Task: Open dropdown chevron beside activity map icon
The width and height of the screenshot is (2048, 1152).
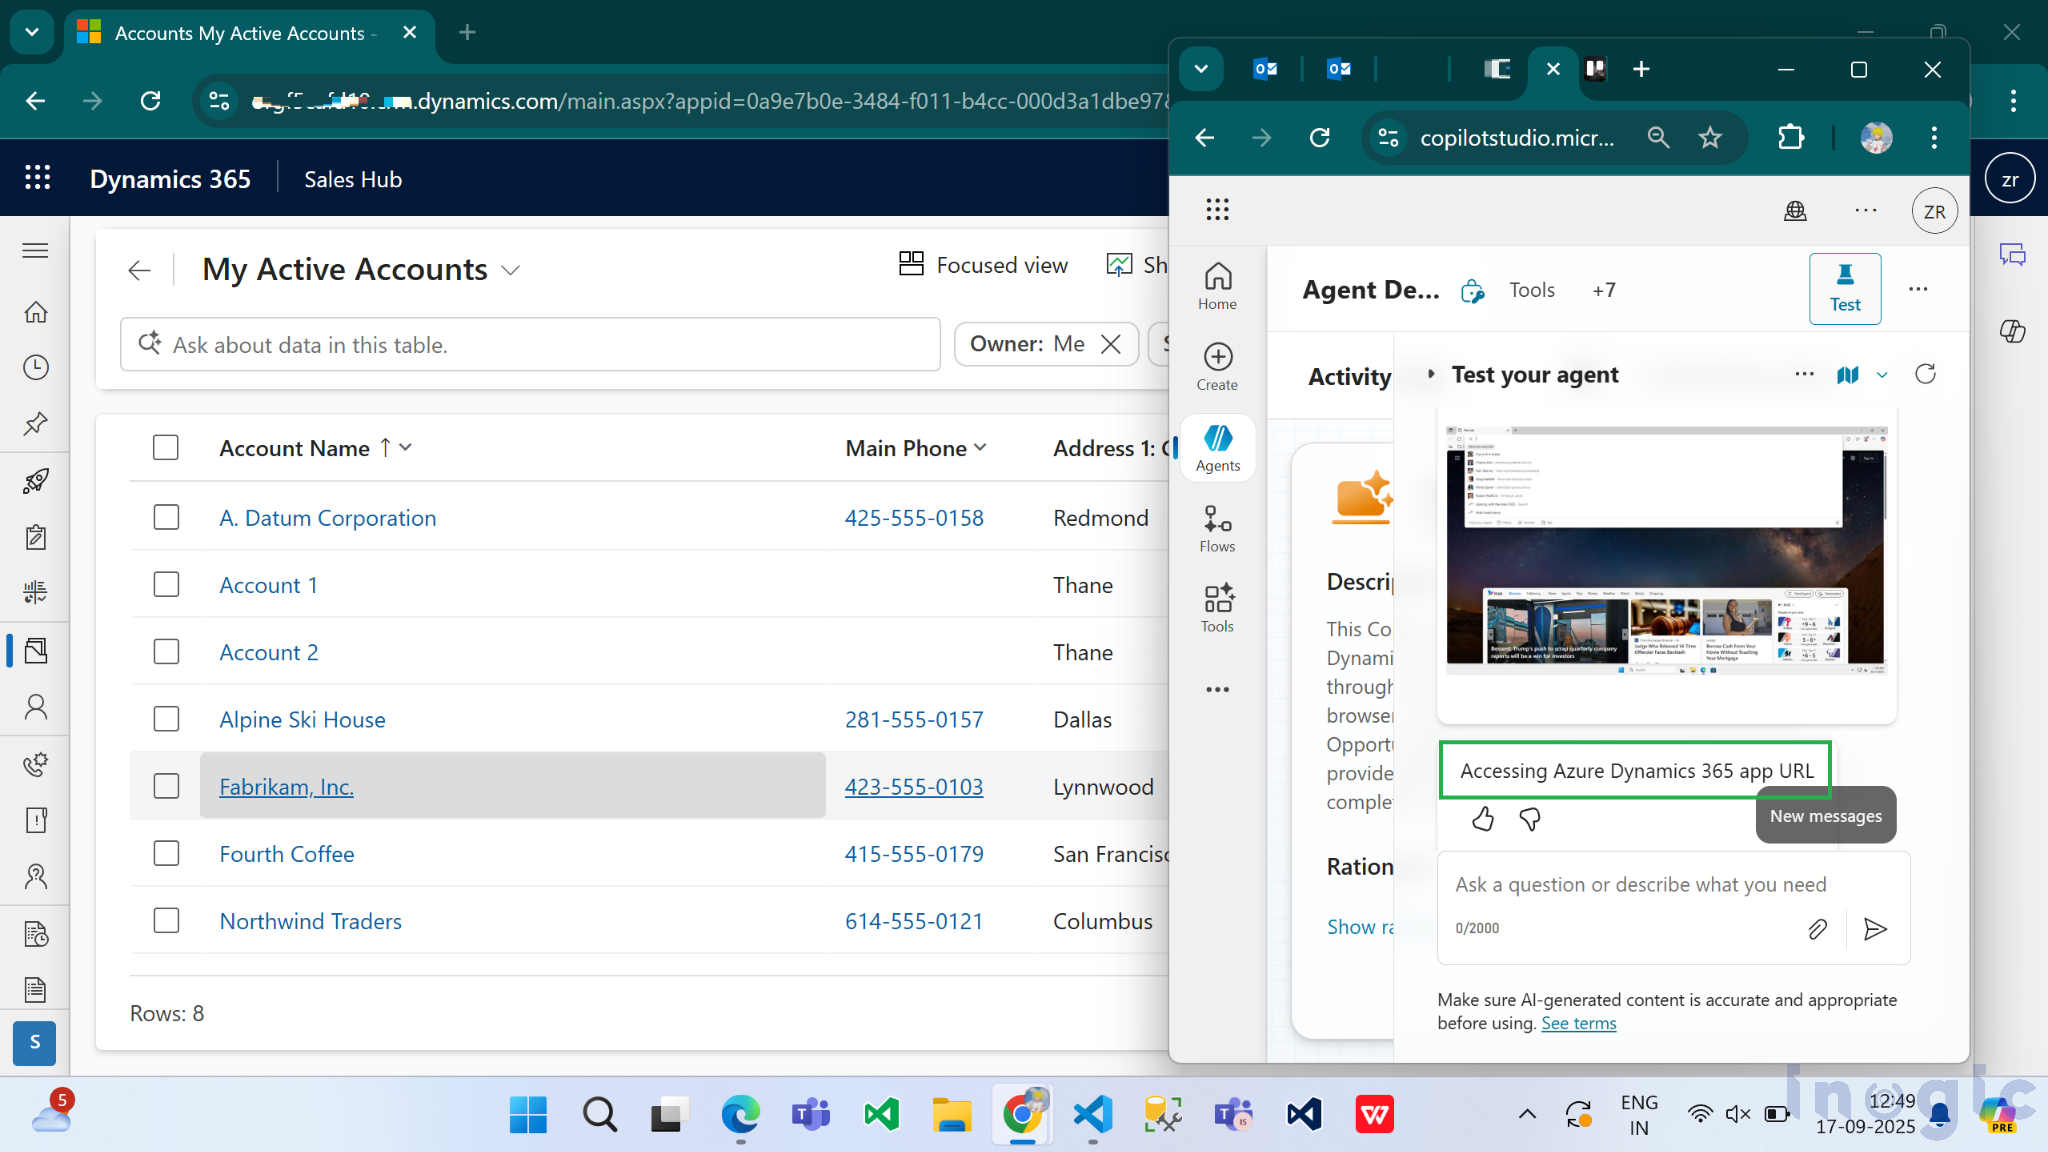Action: (x=1882, y=375)
